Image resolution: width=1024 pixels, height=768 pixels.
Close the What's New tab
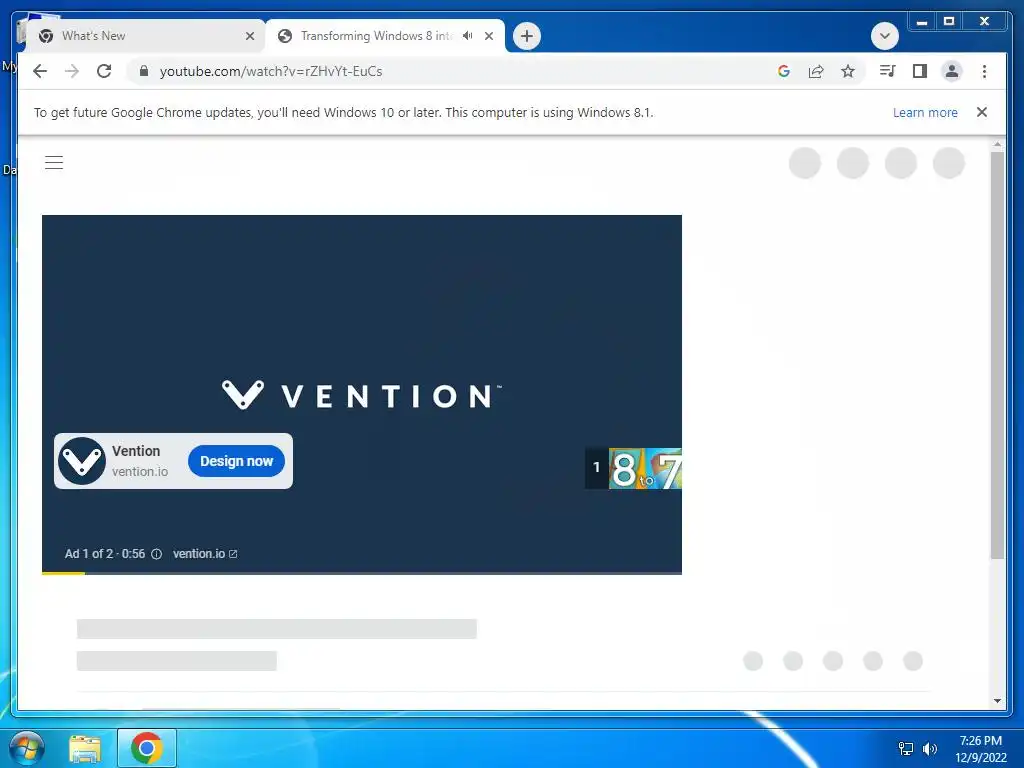coord(249,36)
